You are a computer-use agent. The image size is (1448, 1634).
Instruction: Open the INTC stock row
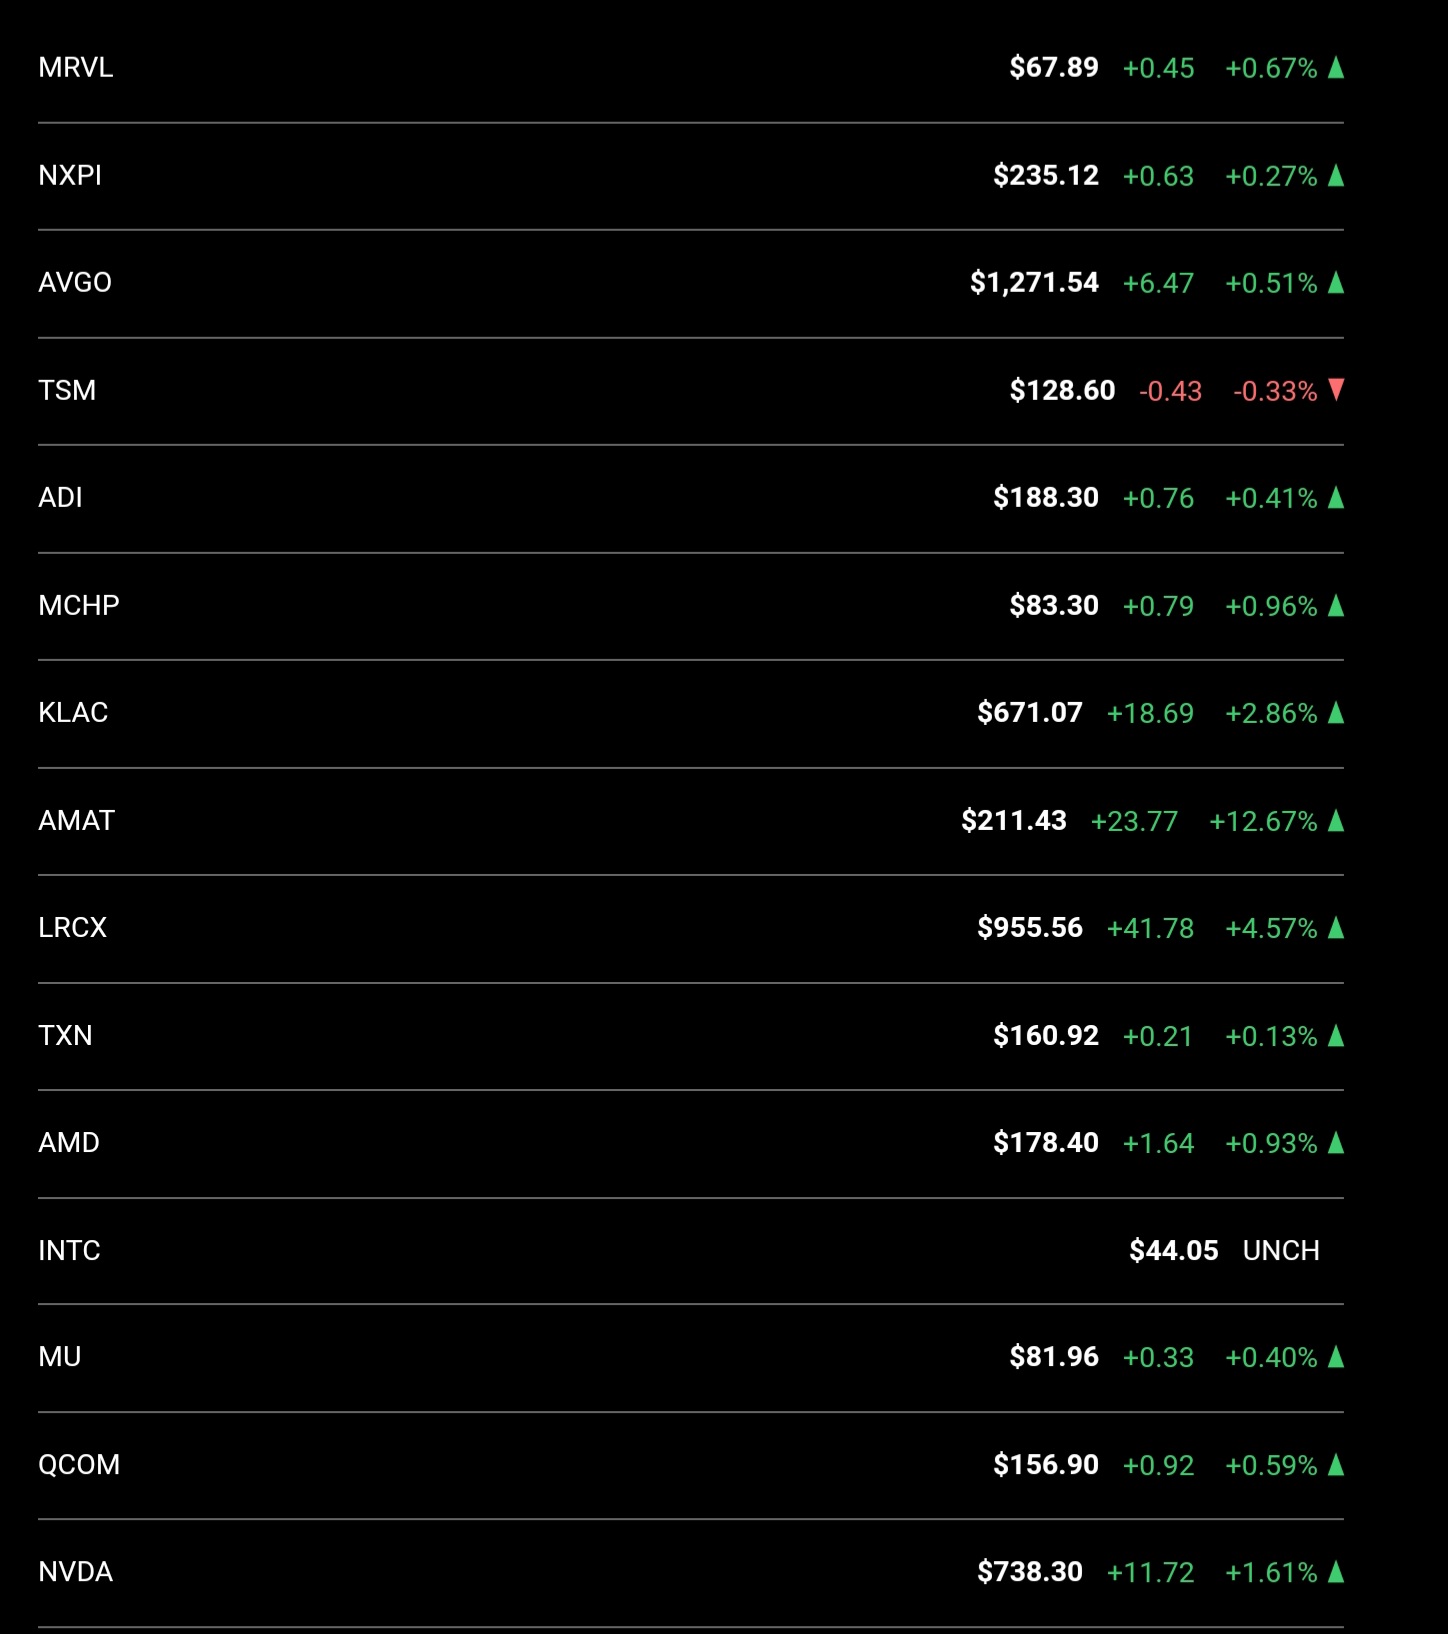pos(691,1250)
